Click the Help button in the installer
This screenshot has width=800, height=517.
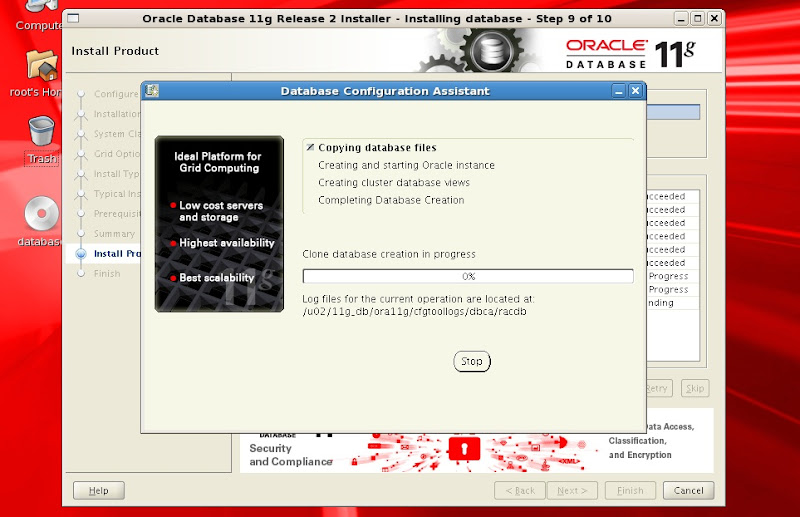pos(98,490)
